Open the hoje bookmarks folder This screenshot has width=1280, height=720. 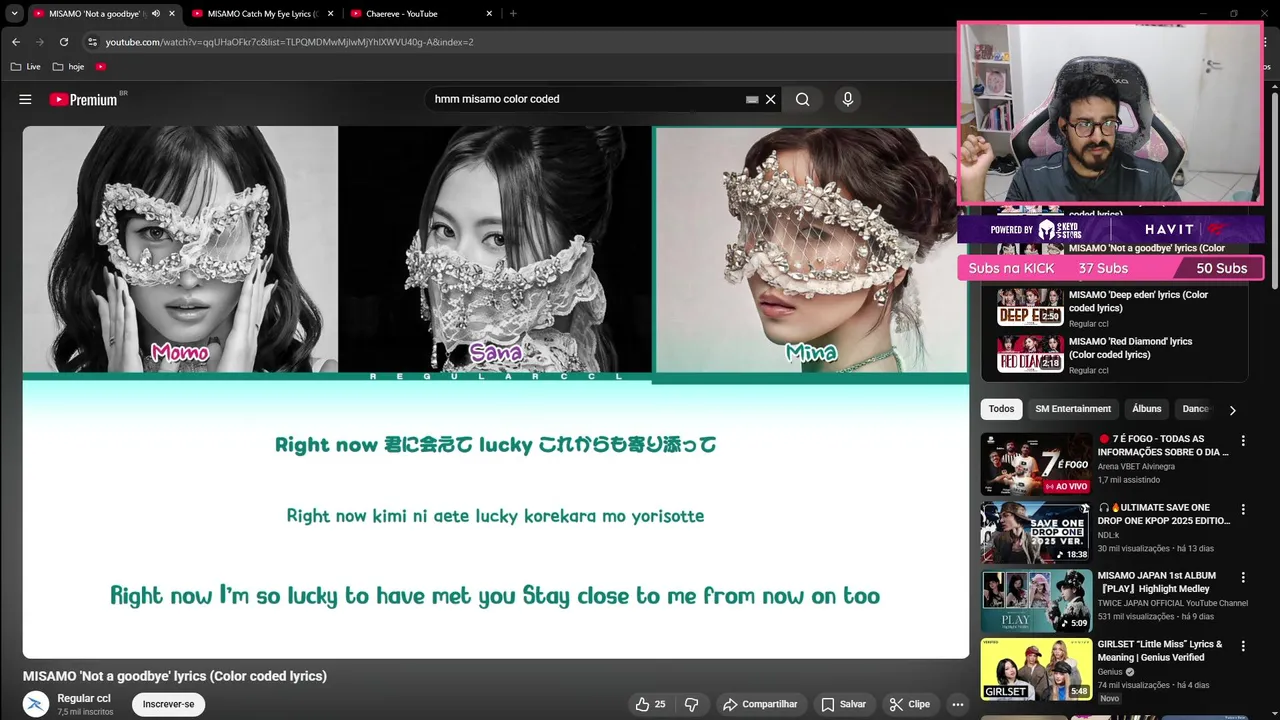(68, 67)
